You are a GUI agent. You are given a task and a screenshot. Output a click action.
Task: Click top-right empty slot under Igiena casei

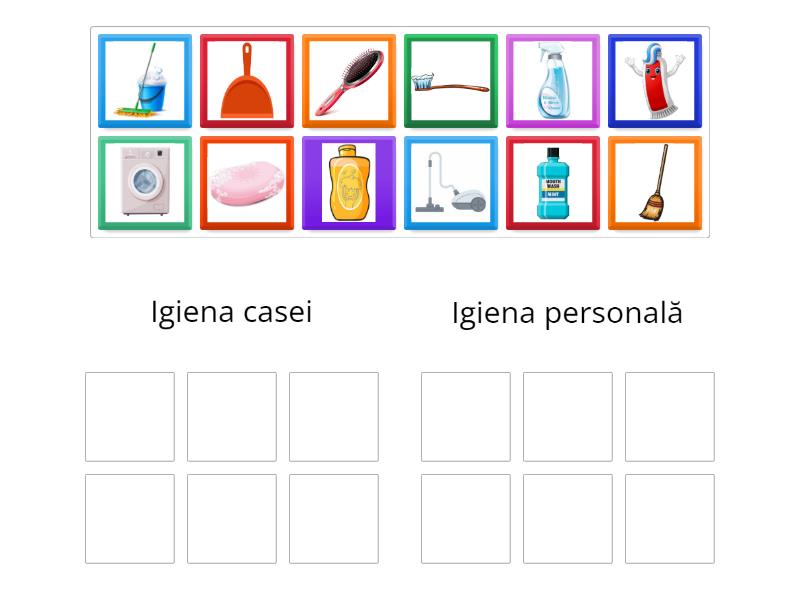334,417
